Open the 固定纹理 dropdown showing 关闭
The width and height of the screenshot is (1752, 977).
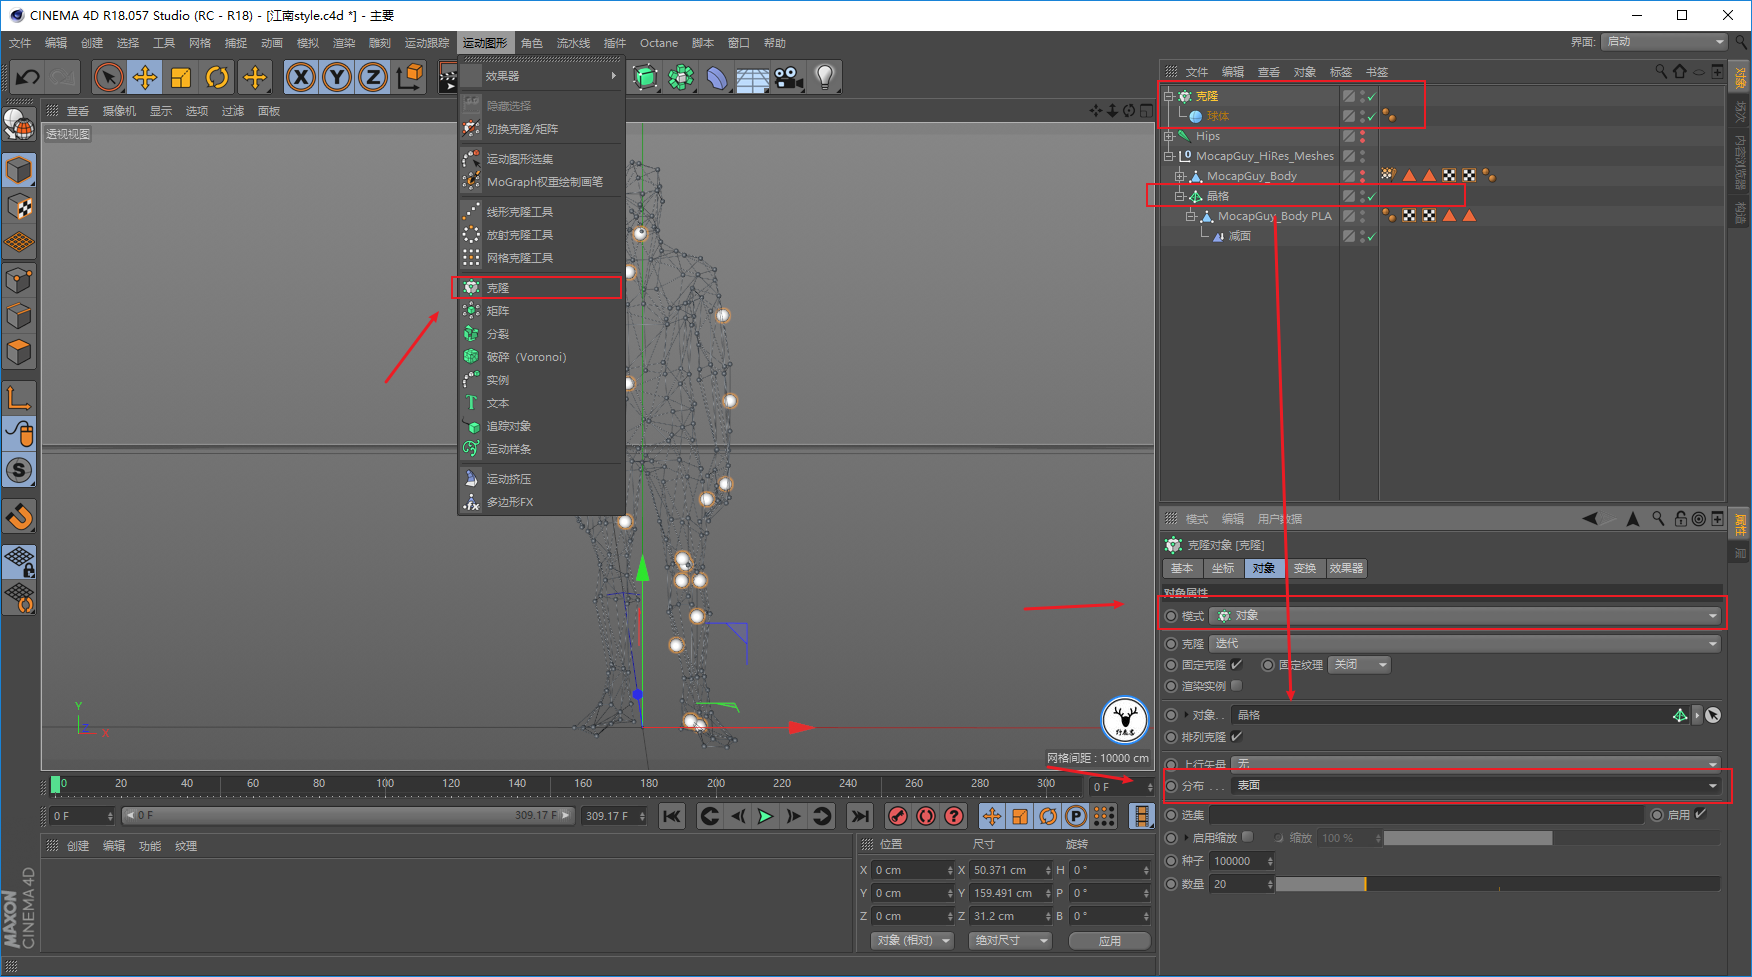point(1359,665)
